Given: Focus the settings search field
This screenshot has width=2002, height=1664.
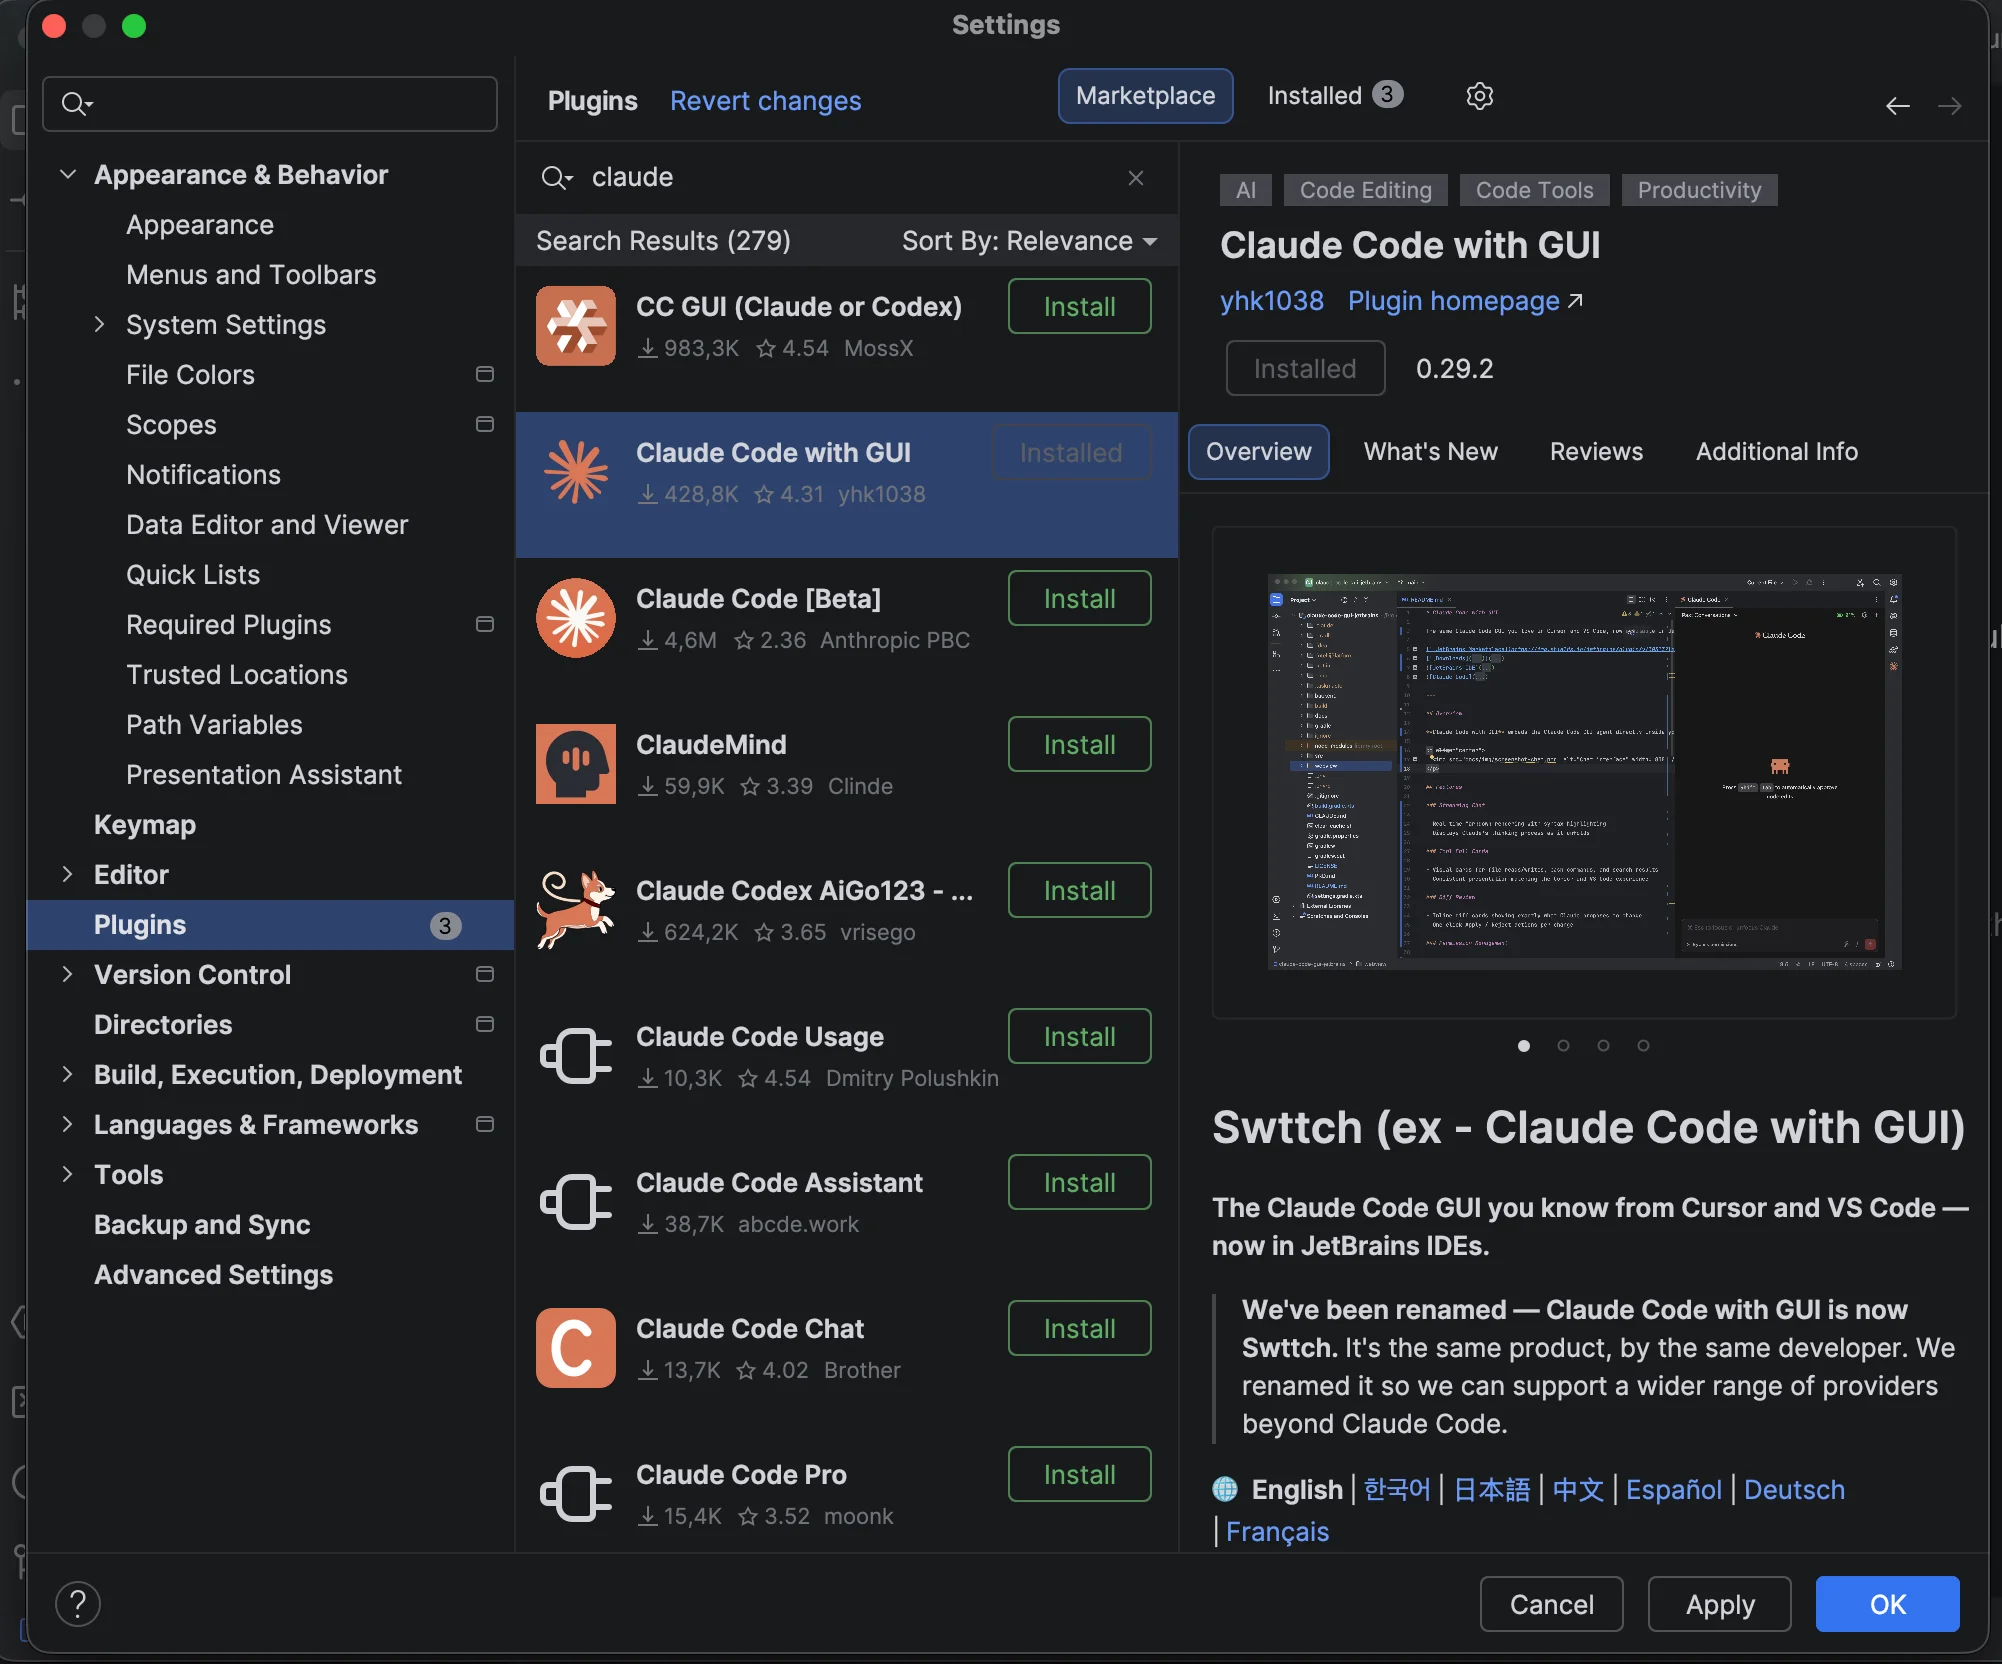Looking at the screenshot, I should click(x=270, y=104).
